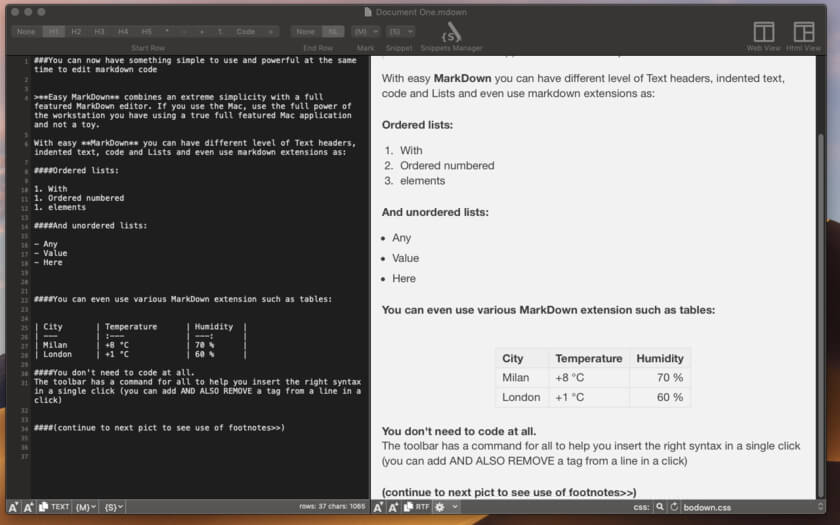Decrease editor font size in bottom bar

coord(13,507)
